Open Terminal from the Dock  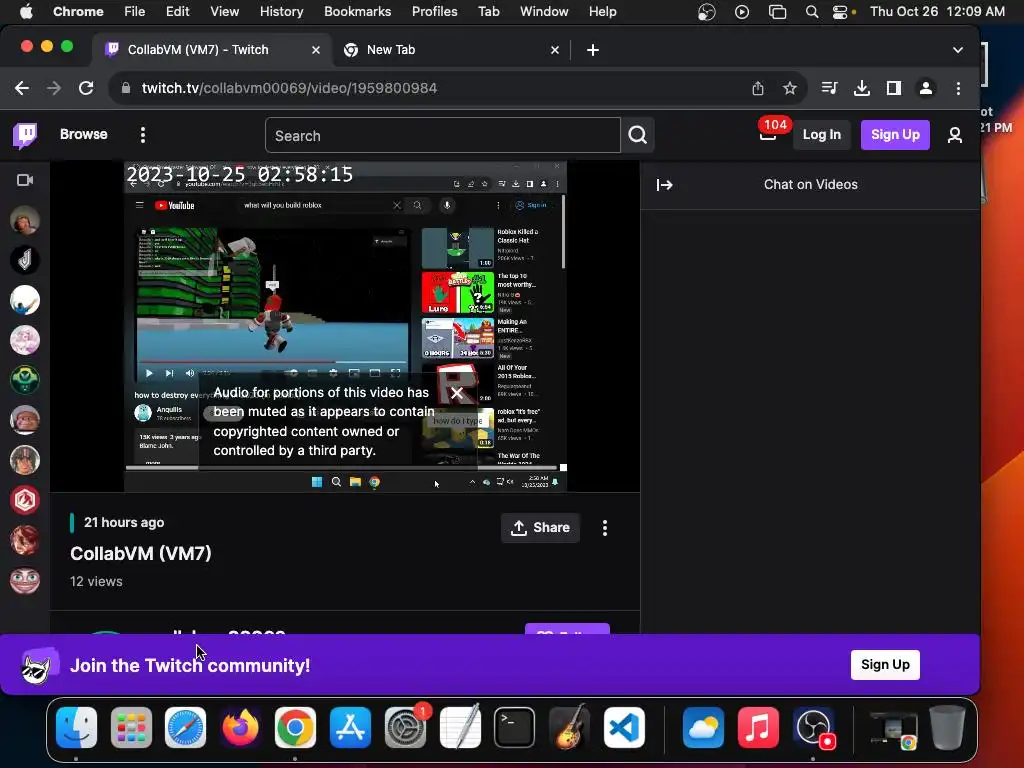coord(514,727)
